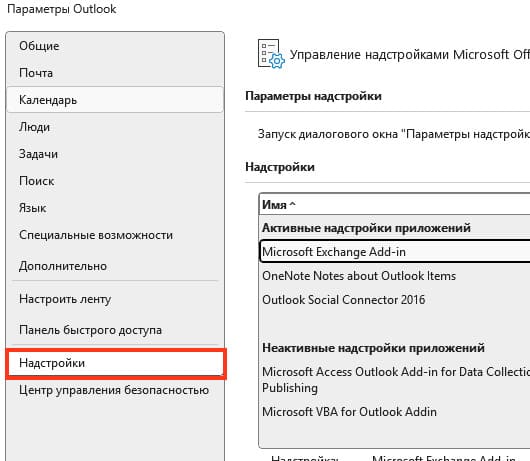Select Microsoft Exchange Add-in in list
The height and width of the screenshot is (461, 530).
click(x=394, y=251)
